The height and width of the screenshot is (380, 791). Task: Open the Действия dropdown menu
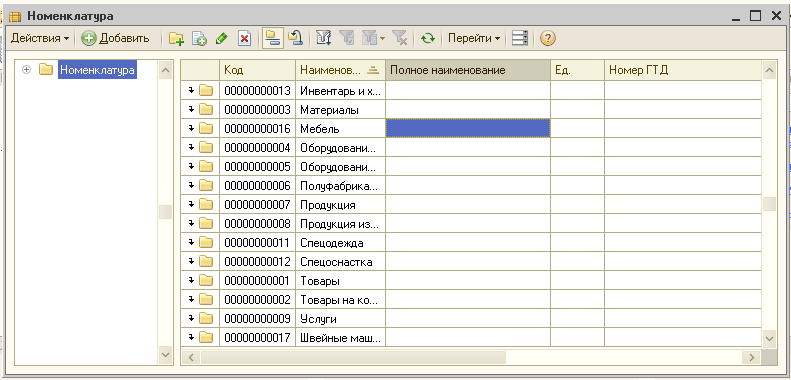[40, 38]
